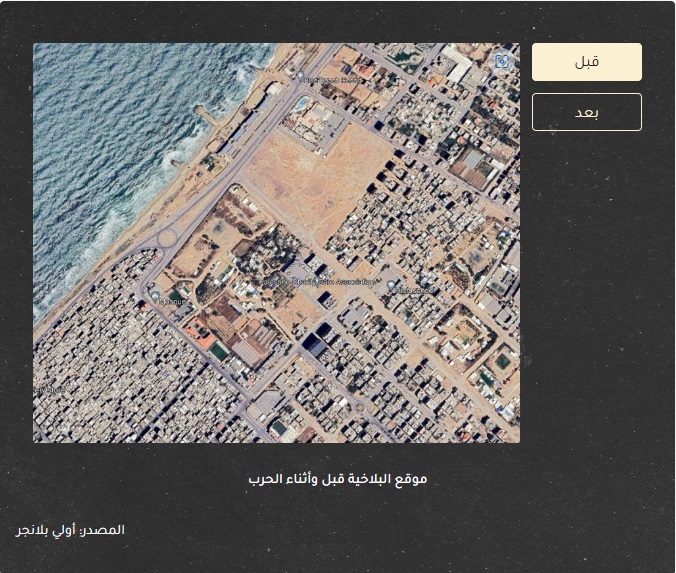Click the small pier extending into the sea
676x573 pixels.
pos(204,115)
